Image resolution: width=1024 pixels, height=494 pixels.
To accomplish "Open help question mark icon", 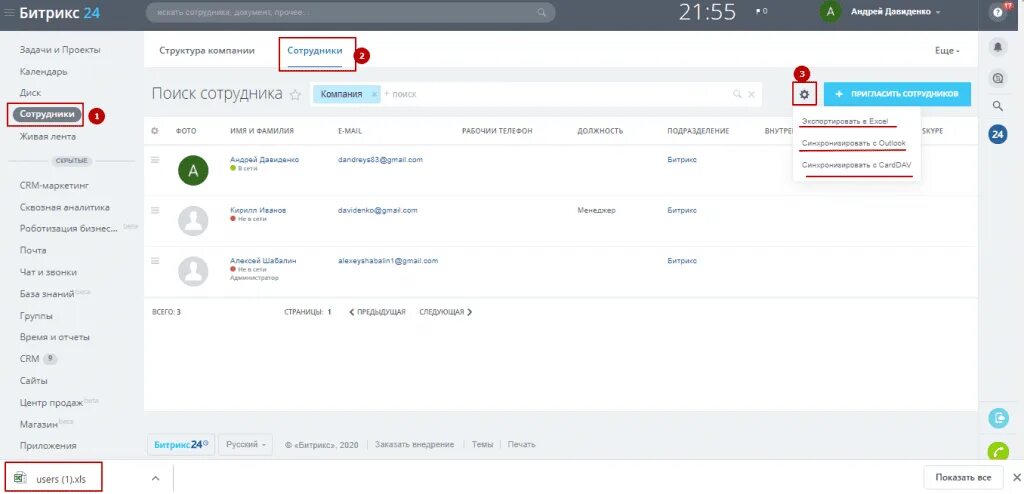I will point(997,12).
